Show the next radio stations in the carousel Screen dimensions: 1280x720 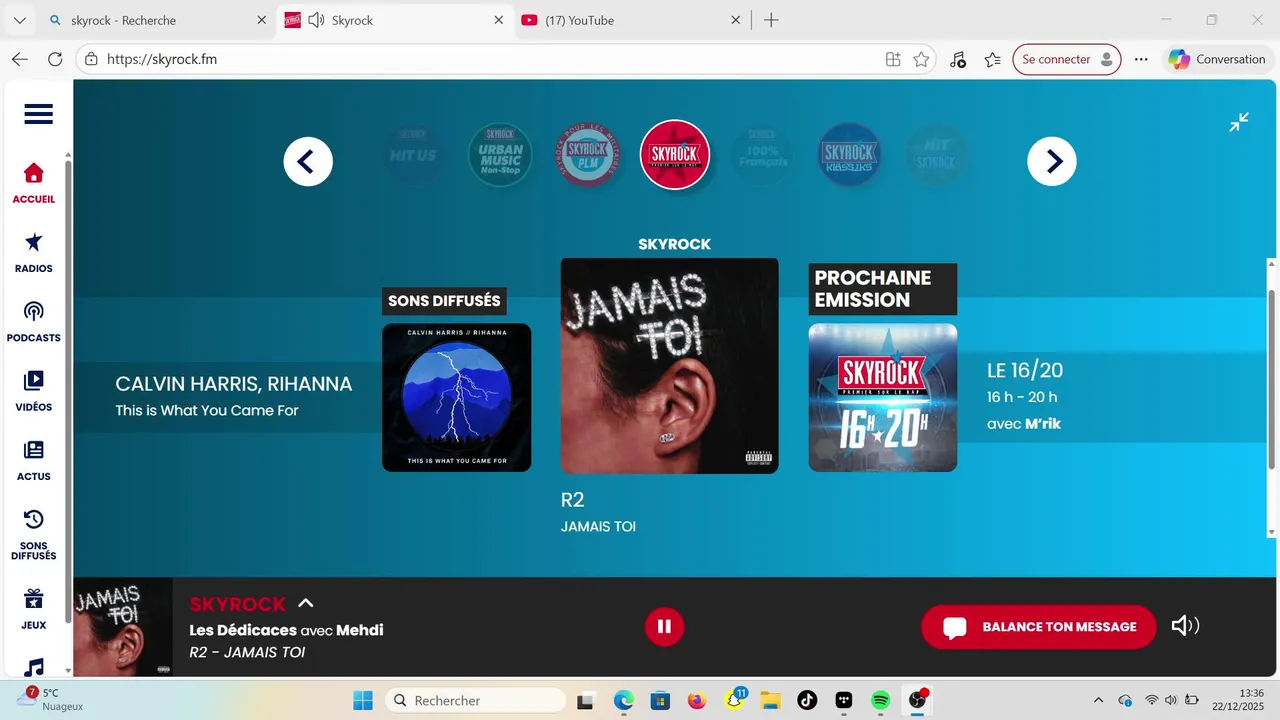click(x=1052, y=161)
